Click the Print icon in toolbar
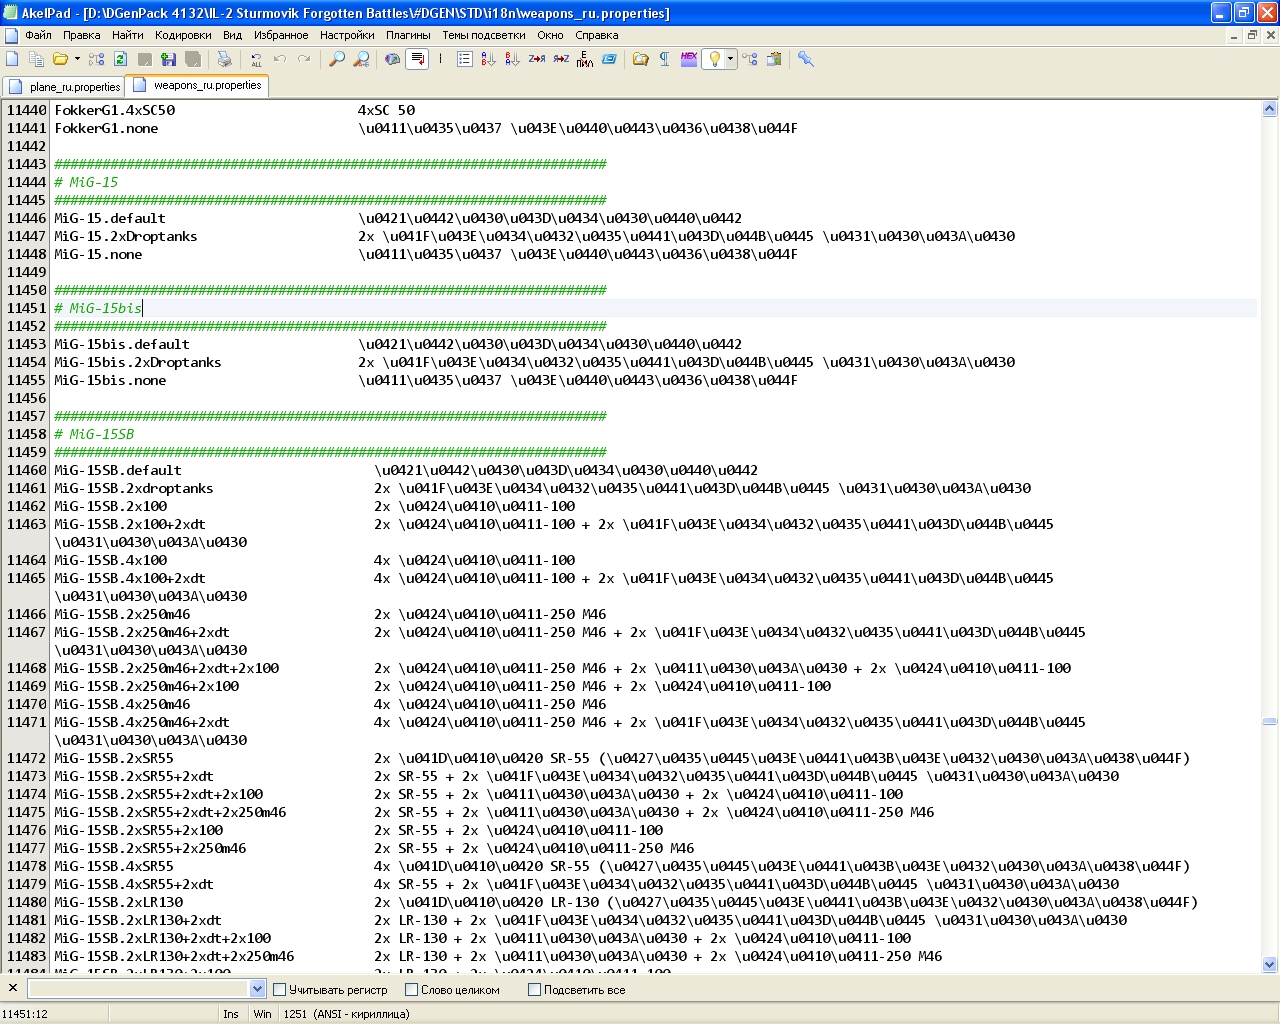Screen dimensions: 1280x1024 tap(225, 59)
